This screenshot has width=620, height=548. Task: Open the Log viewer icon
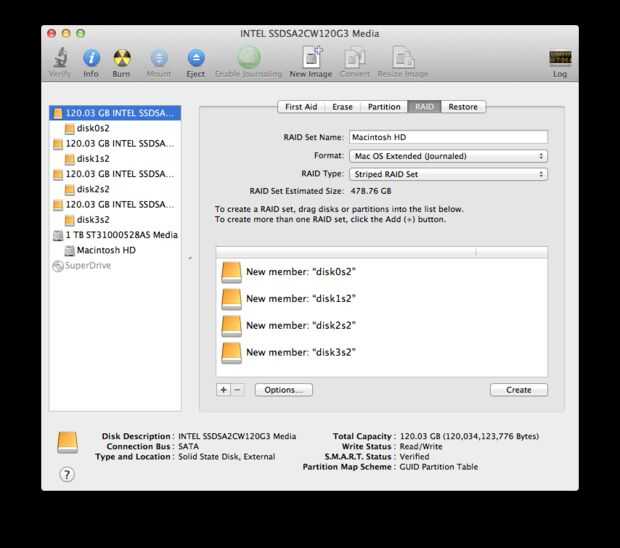pos(560,58)
